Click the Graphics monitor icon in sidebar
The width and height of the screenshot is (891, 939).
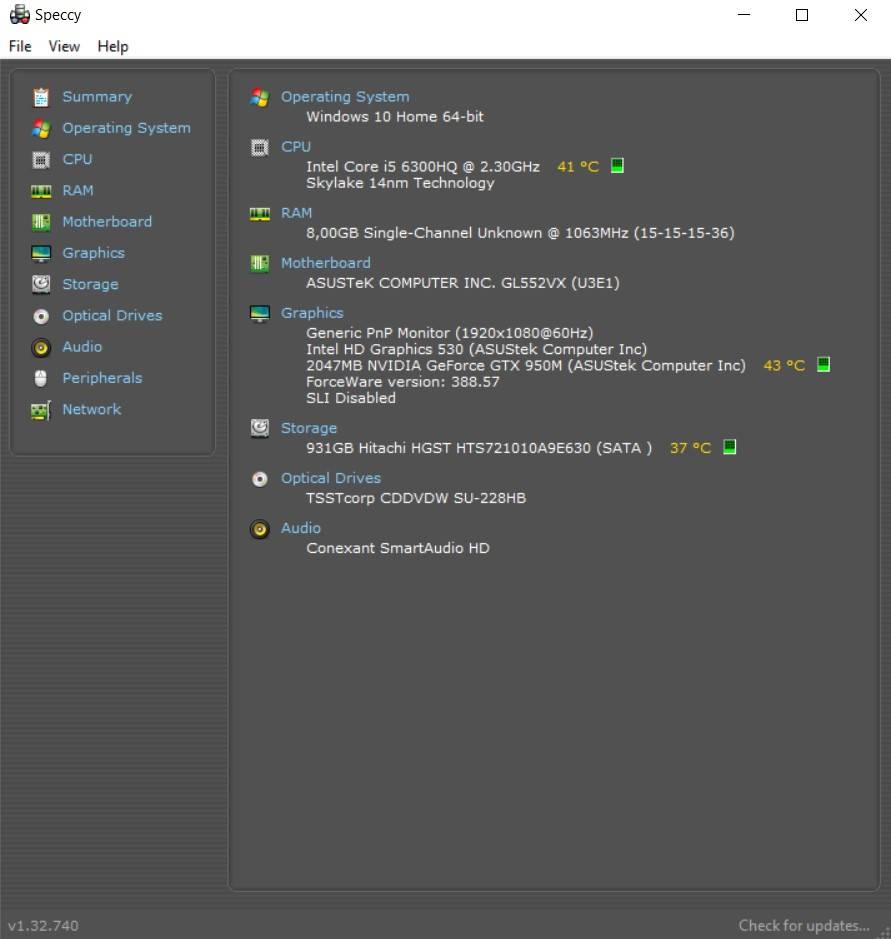(x=41, y=253)
